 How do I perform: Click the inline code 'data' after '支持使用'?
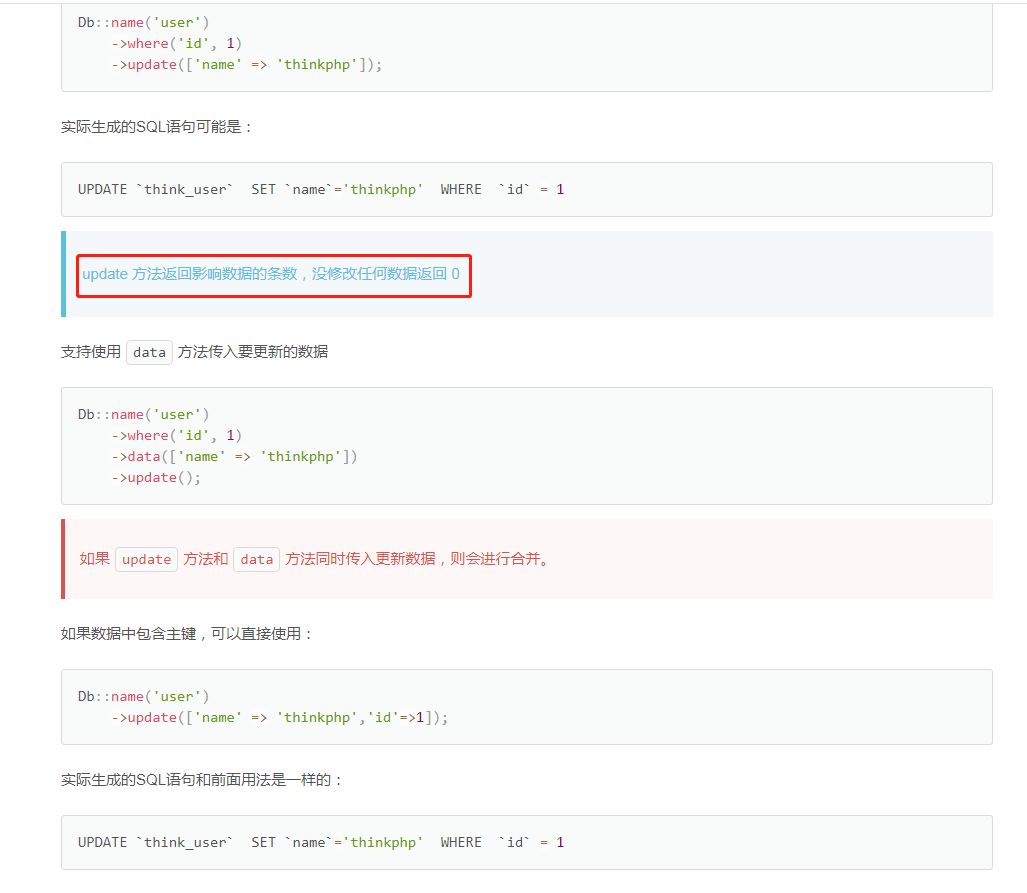[x=149, y=352]
